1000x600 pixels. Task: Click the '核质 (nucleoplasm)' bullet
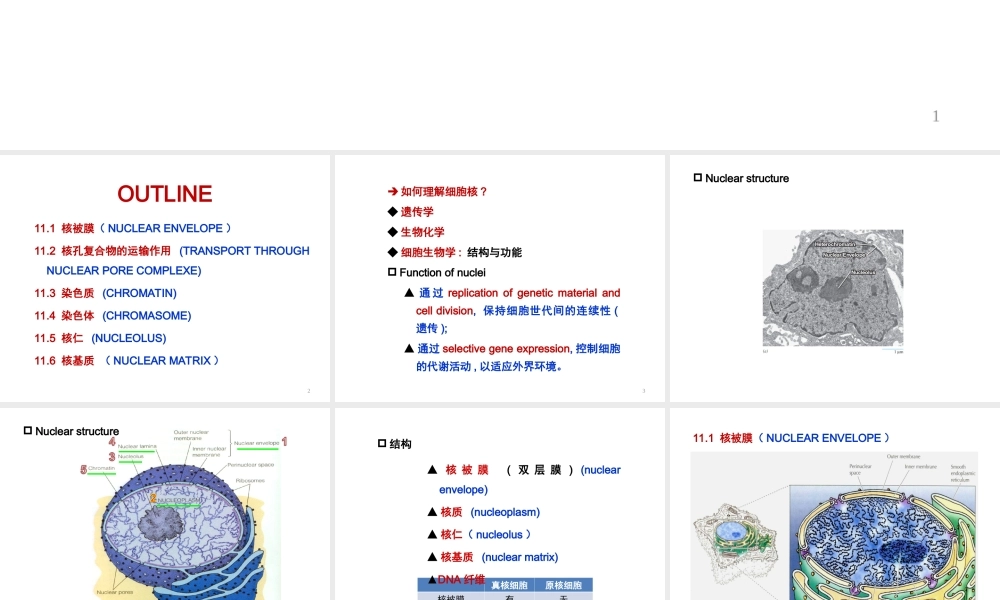coord(483,512)
